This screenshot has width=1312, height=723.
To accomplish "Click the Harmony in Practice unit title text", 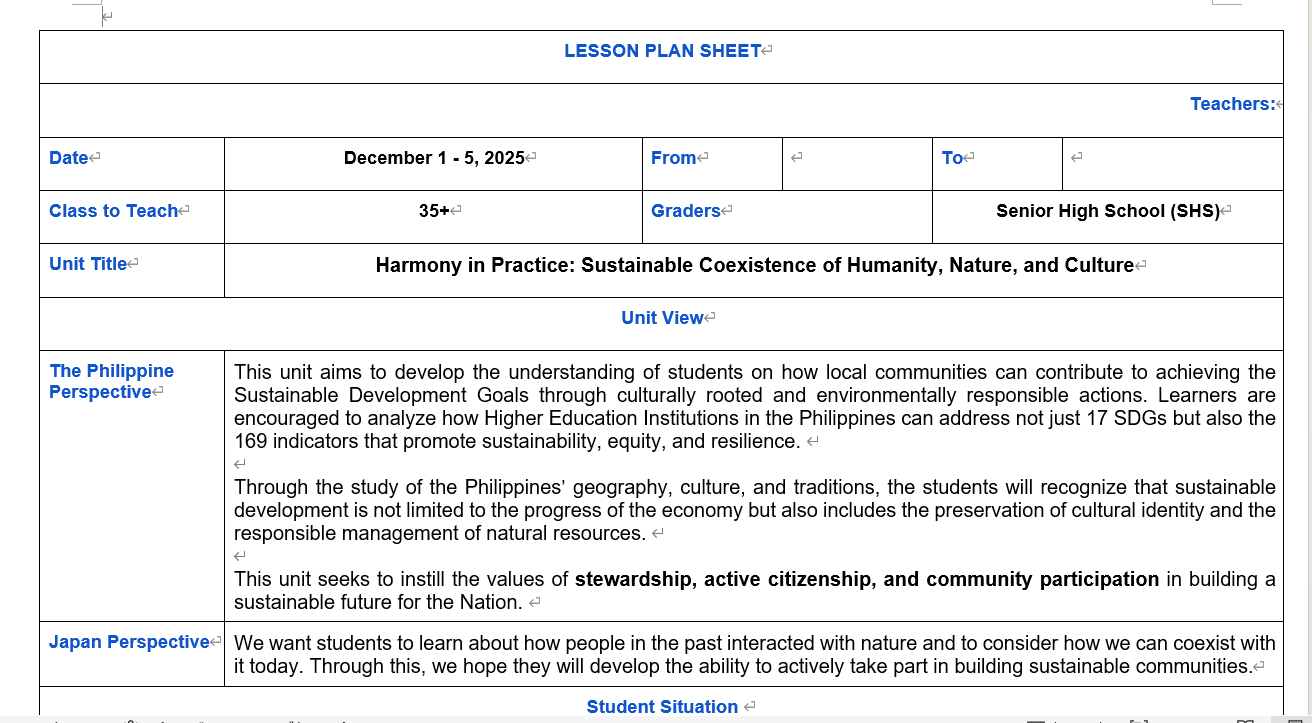I will point(754,265).
